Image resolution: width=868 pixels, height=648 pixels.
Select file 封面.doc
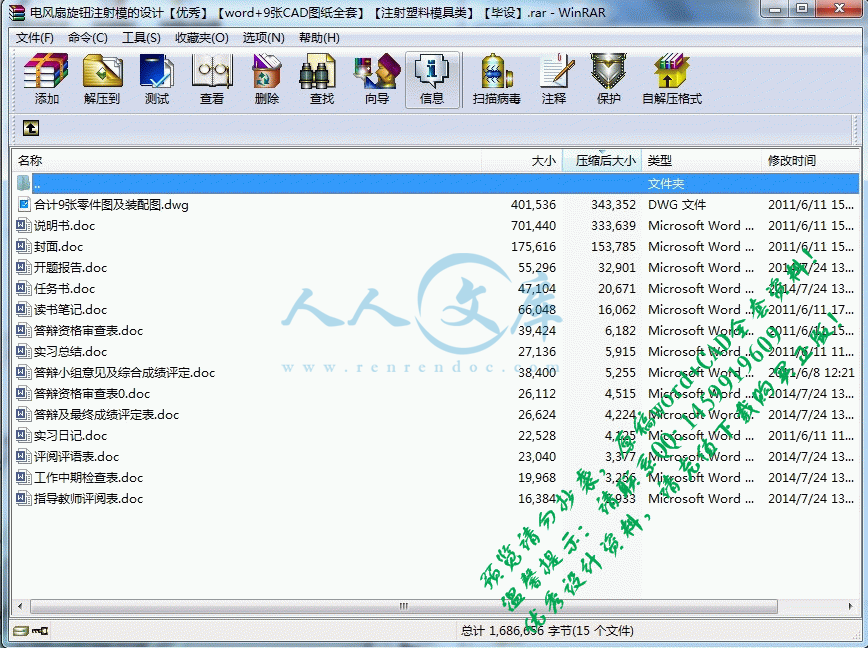(x=58, y=247)
